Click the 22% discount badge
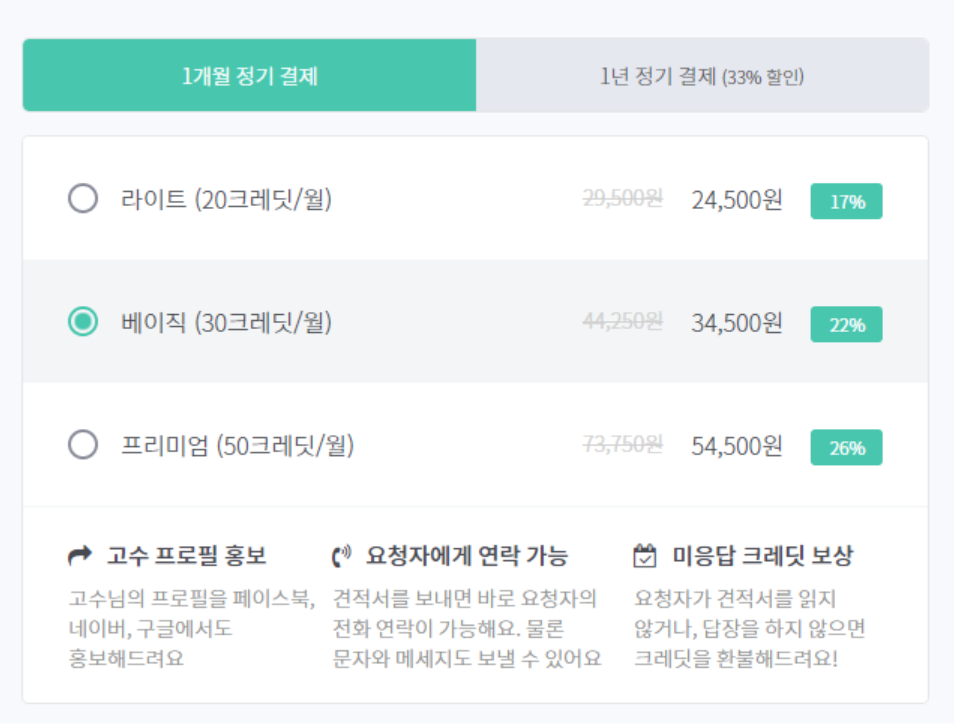Viewport: 954px width, 724px height. (x=846, y=324)
